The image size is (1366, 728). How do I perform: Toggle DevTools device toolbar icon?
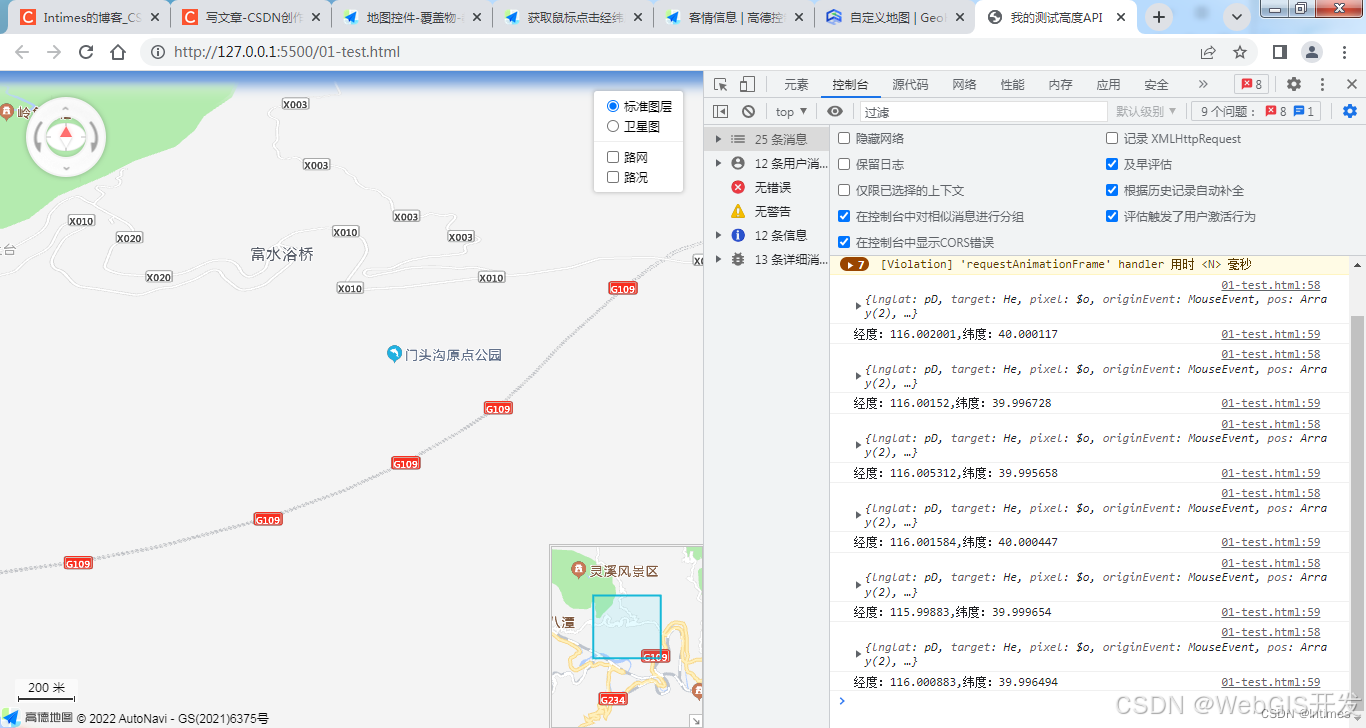pyautogui.click(x=747, y=84)
